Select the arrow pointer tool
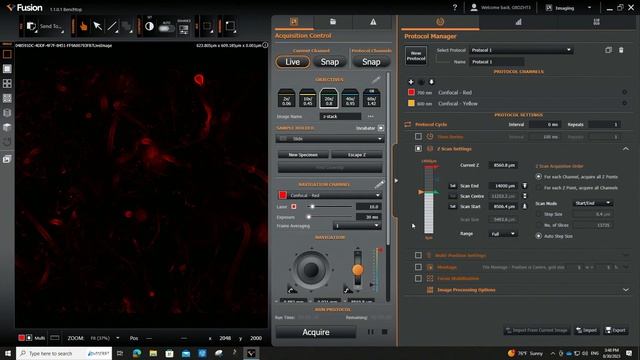The image size is (640, 360). [x=98, y=27]
